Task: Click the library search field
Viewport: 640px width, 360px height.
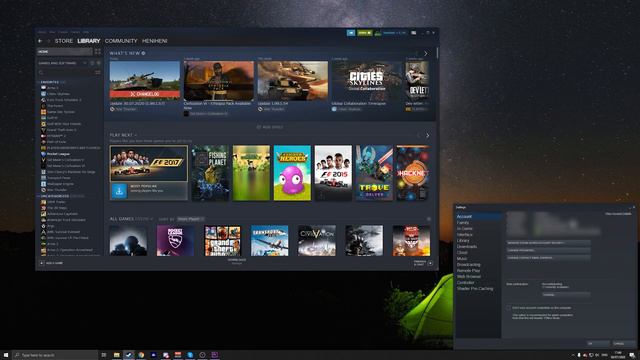Action: click(65, 72)
